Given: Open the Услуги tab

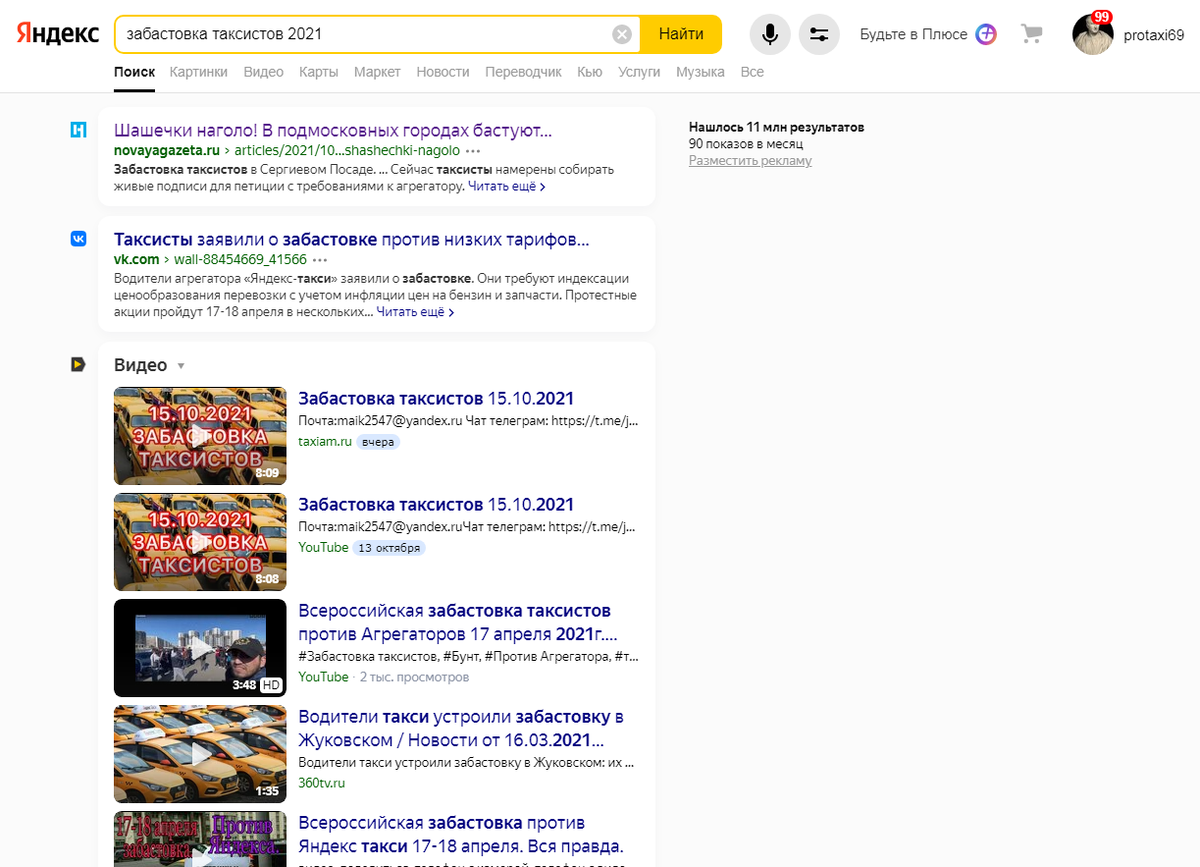Looking at the screenshot, I should 639,72.
